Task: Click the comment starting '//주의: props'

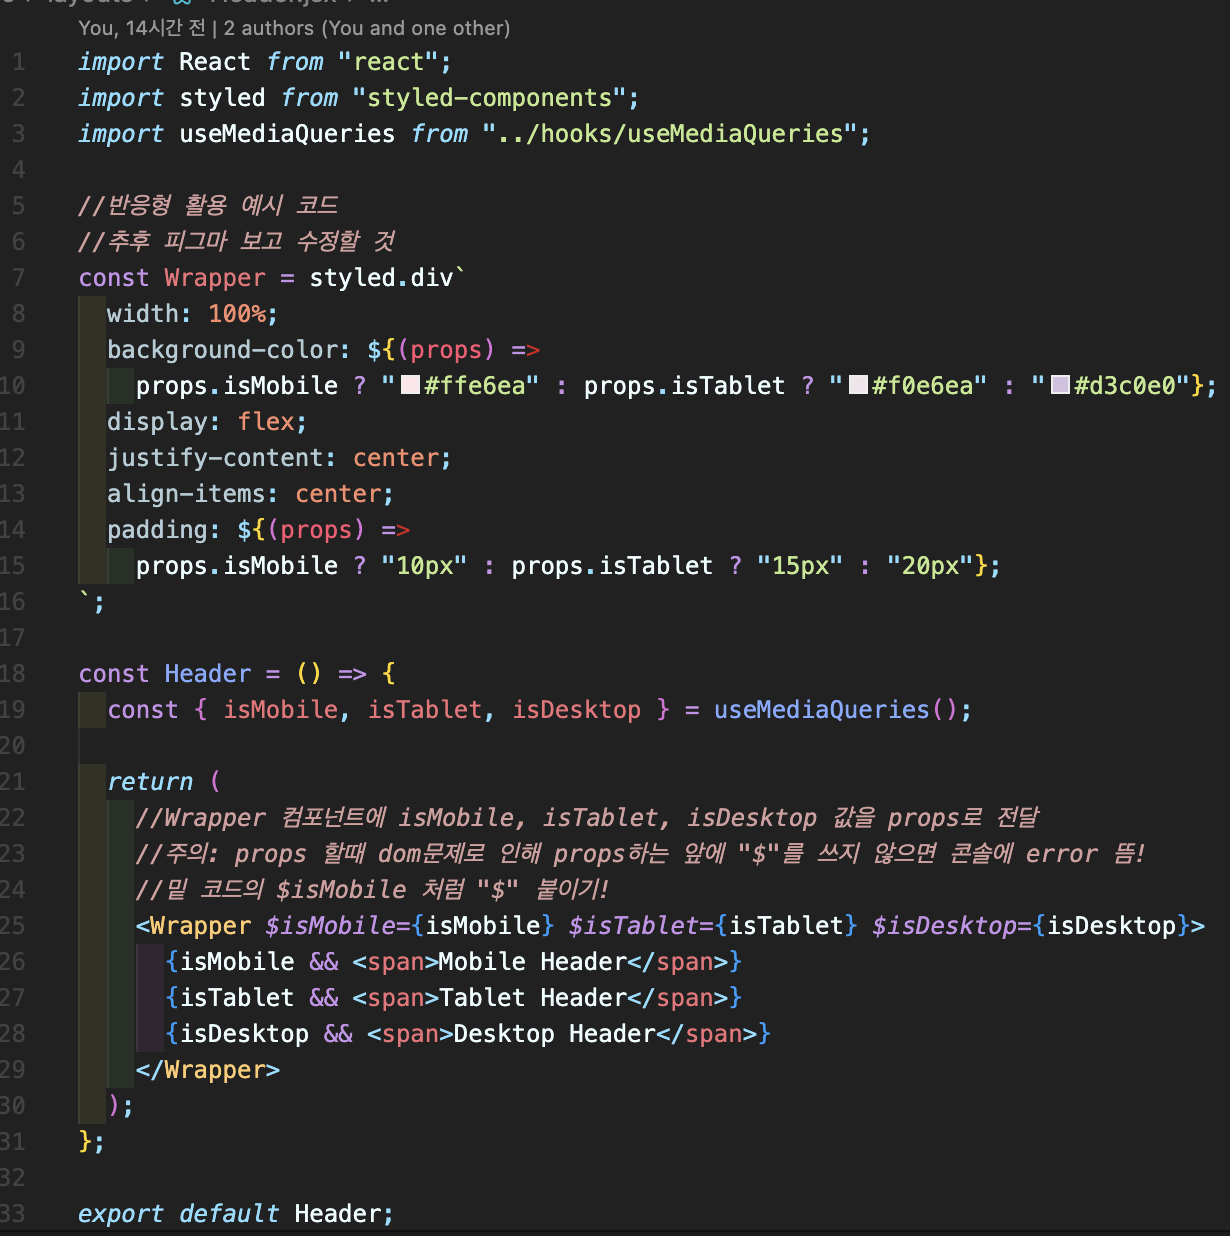Action: click(x=640, y=854)
